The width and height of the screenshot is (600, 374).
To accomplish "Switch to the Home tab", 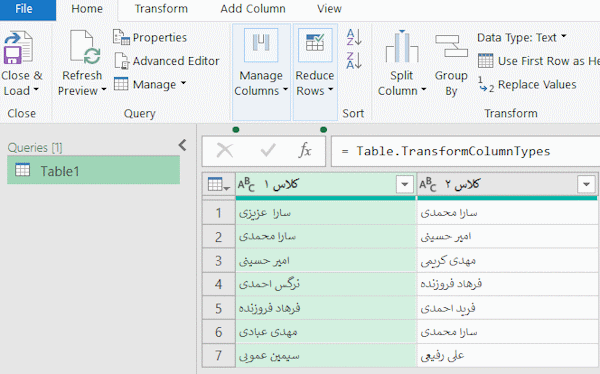I will click(x=87, y=9).
